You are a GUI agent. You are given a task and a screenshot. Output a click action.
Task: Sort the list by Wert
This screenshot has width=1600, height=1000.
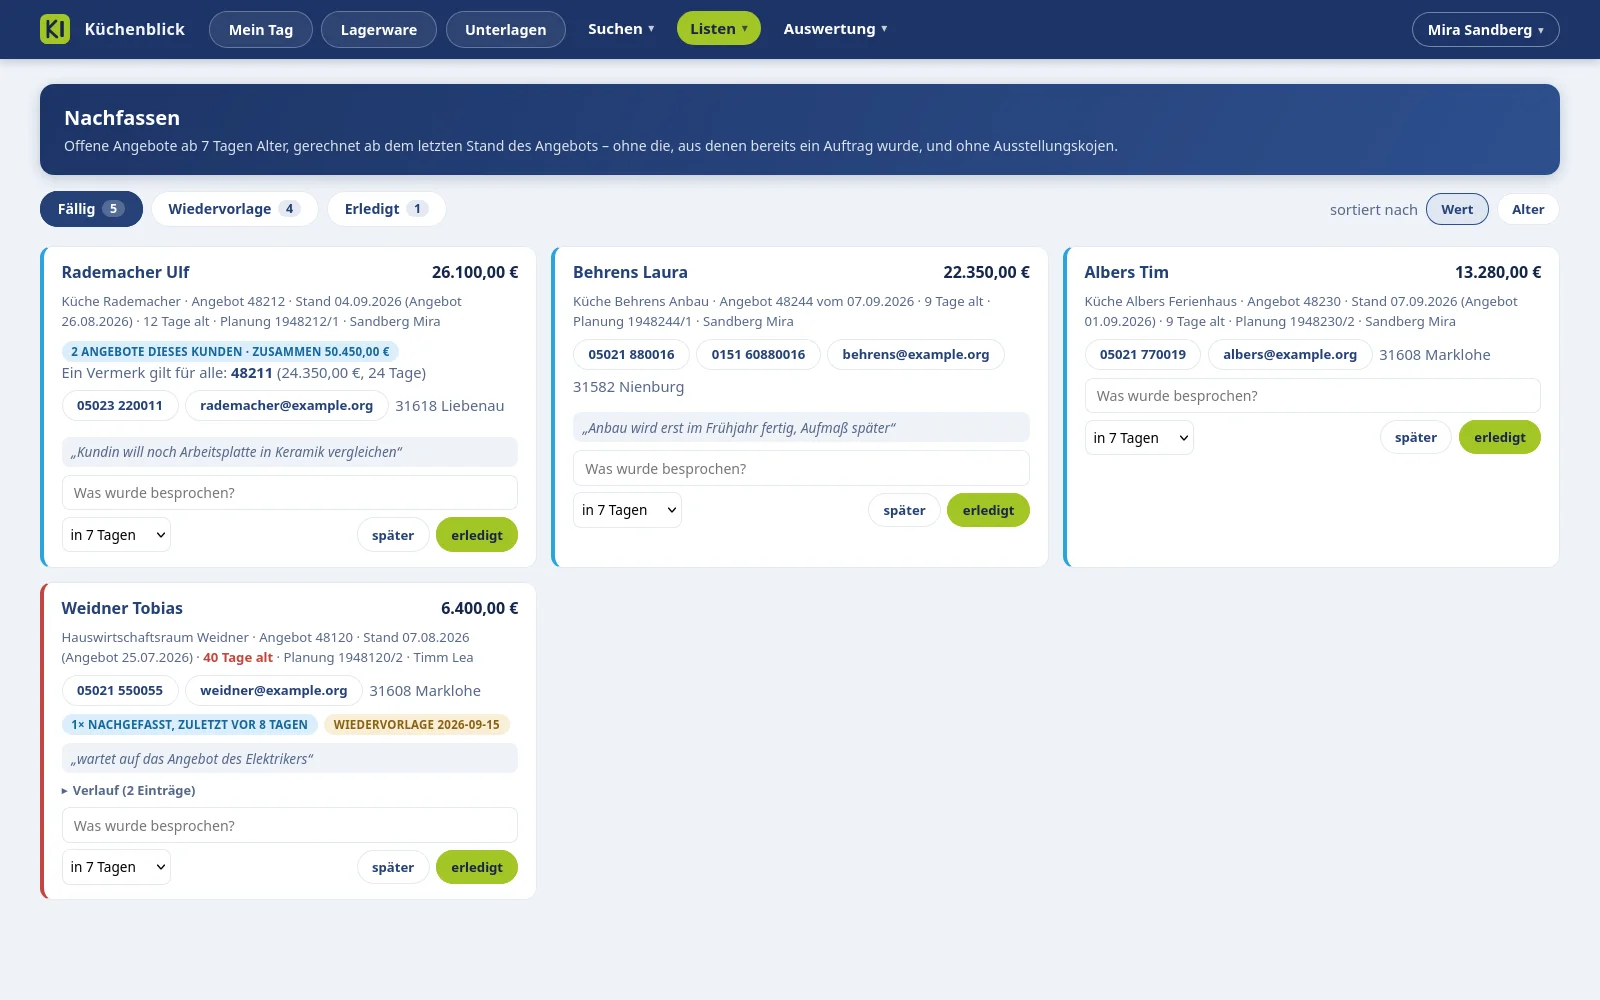1457,209
